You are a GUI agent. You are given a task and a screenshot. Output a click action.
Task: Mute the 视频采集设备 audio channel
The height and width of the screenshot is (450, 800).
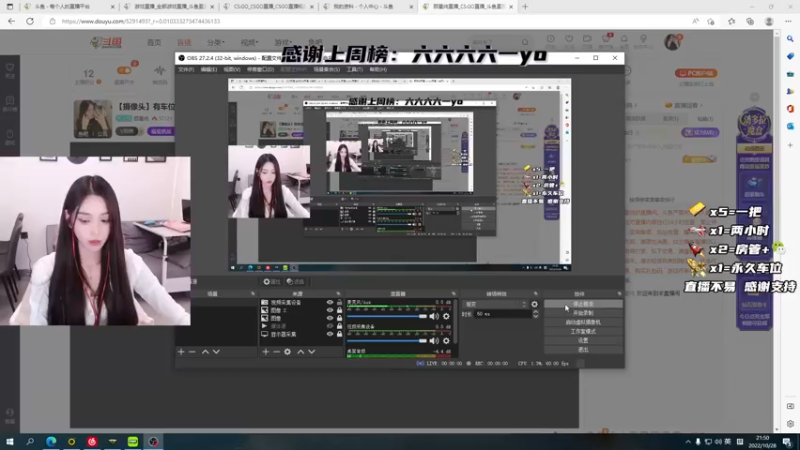pyautogui.click(x=434, y=341)
